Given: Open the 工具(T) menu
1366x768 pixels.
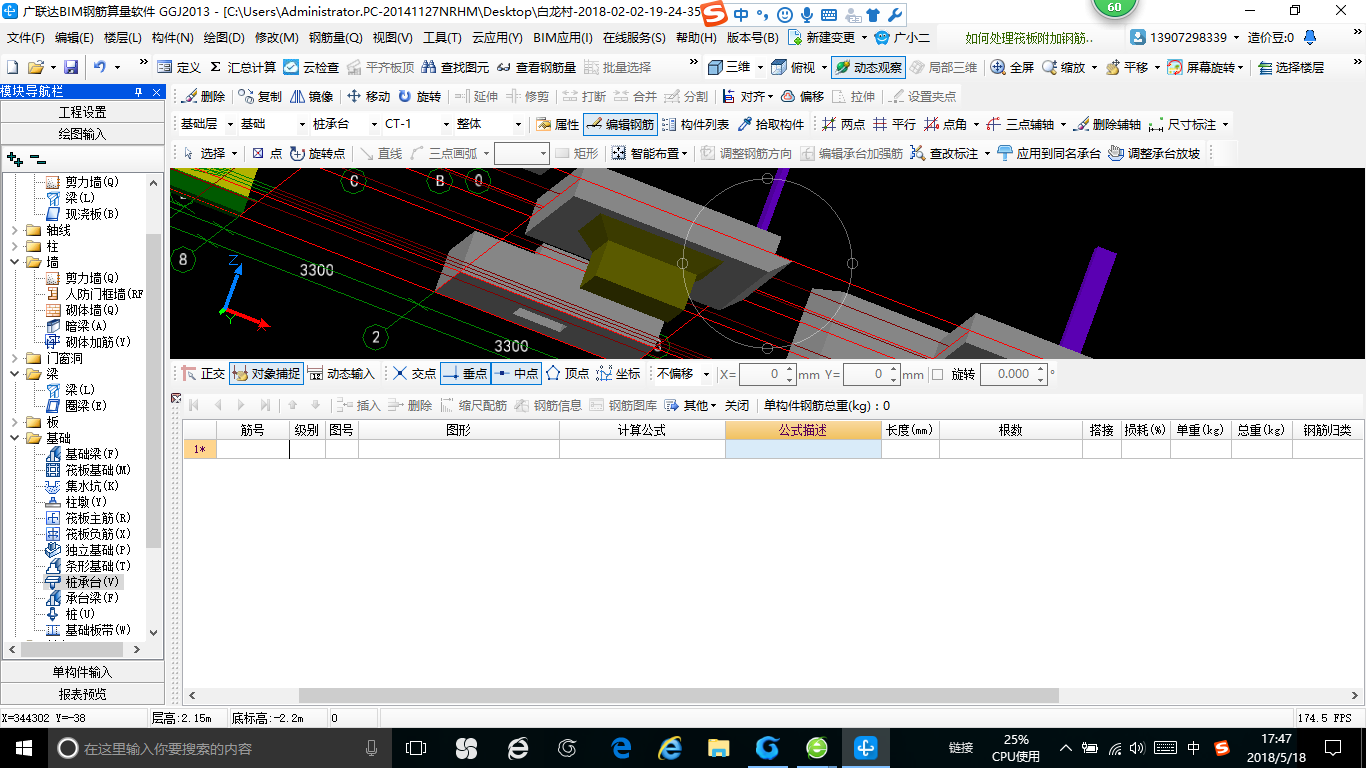Looking at the screenshot, I should (442, 38).
